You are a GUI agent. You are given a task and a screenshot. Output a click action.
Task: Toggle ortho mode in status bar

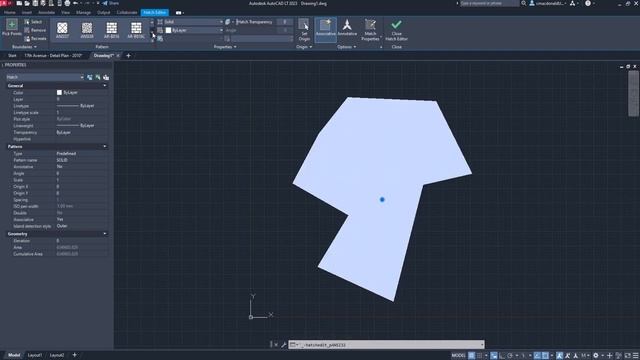pyautogui.click(x=502, y=356)
